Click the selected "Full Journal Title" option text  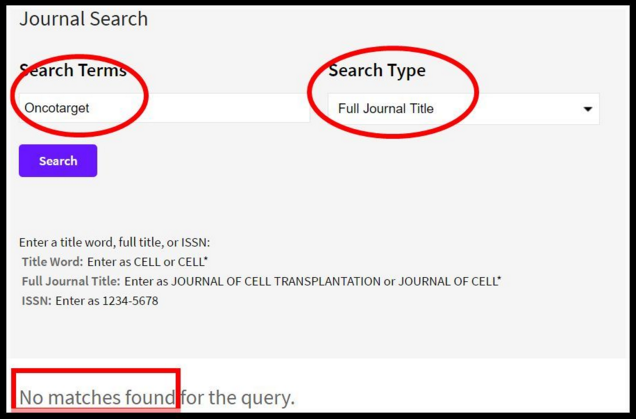386,109
